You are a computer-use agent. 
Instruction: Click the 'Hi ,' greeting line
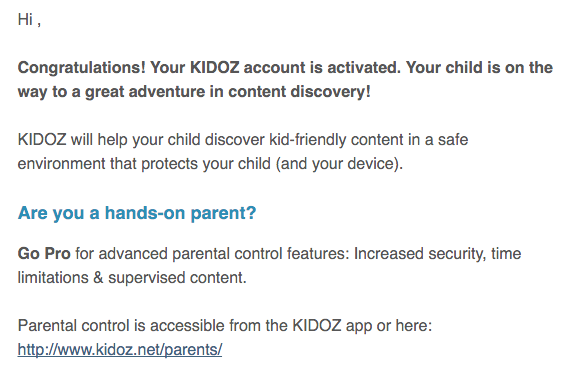point(29,19)
